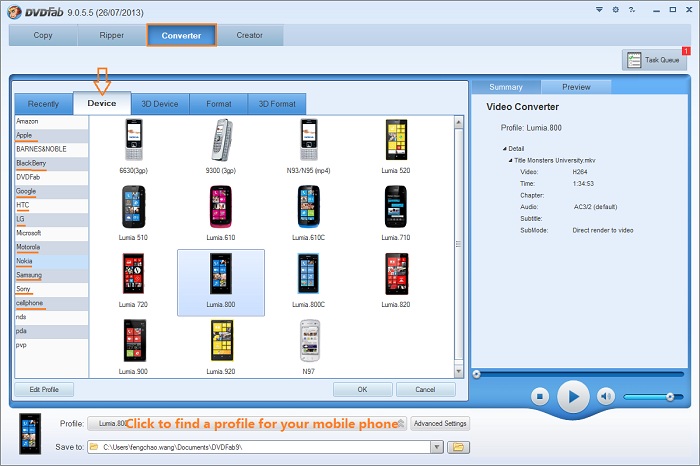Viewport: 700px width, 466px height.
Task: Choose BARNES&NOBLE brand
Action: click(x=51, y=149)
